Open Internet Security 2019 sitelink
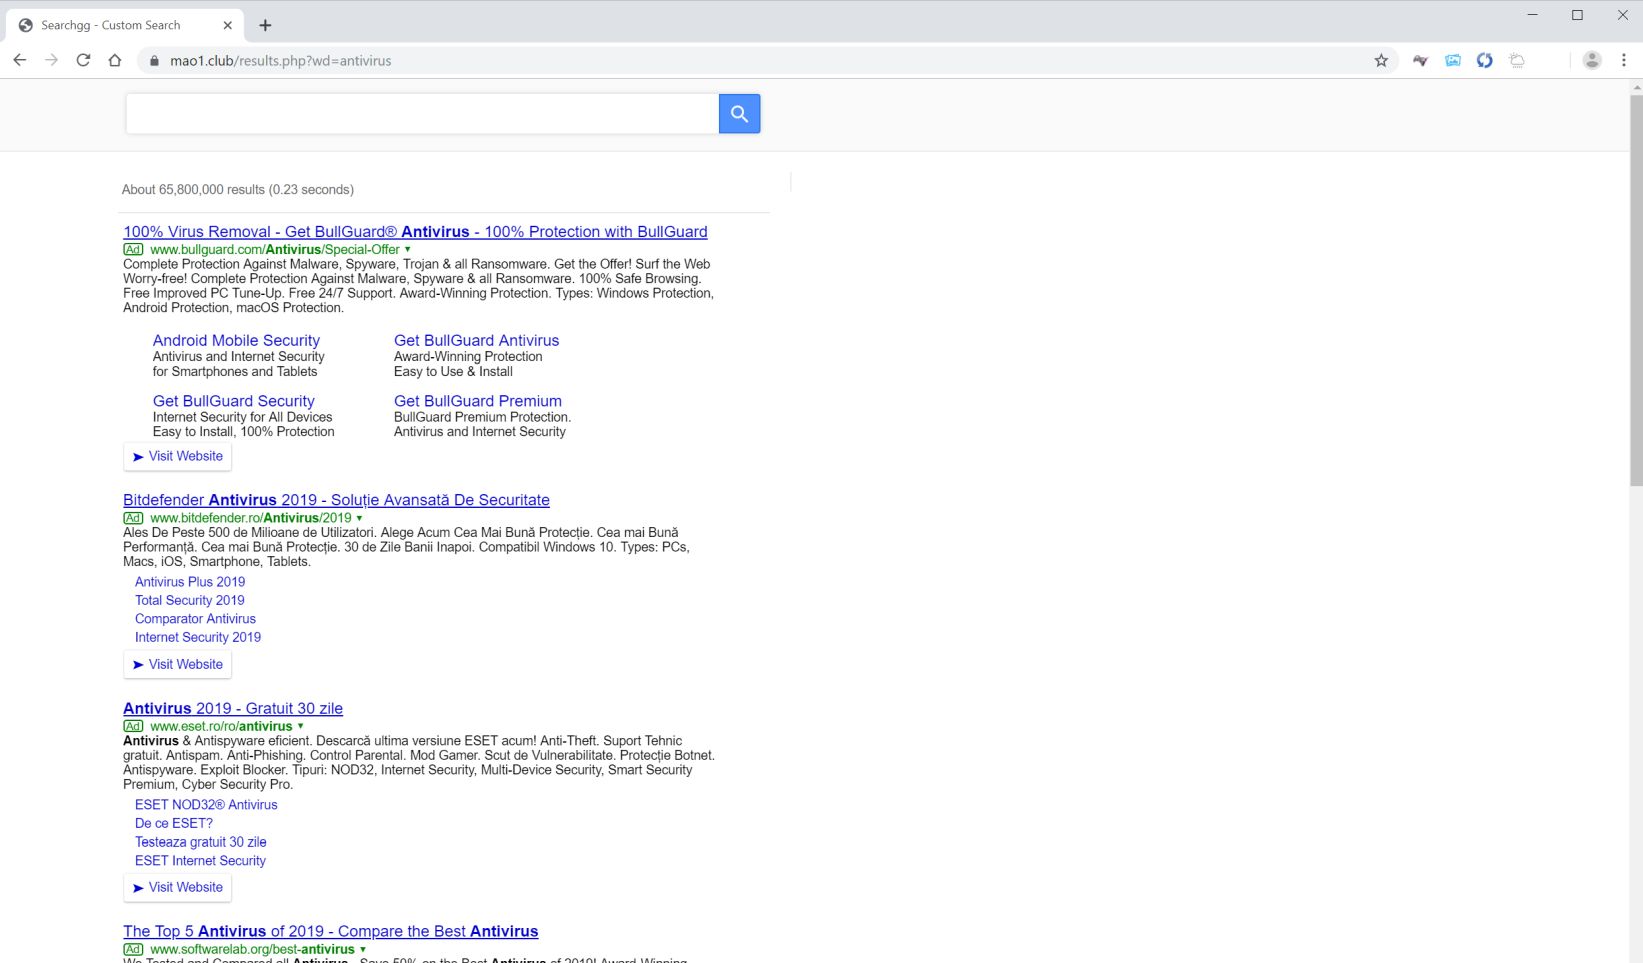Image resolution: width=1643 pixels, height=963 pixels. (x=198, y=637)
